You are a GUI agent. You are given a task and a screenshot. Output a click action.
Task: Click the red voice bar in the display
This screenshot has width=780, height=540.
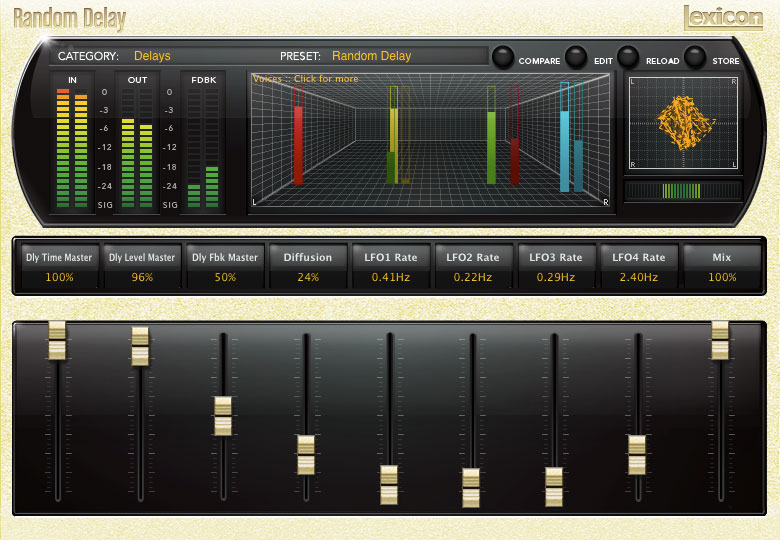tap(298, 145)
